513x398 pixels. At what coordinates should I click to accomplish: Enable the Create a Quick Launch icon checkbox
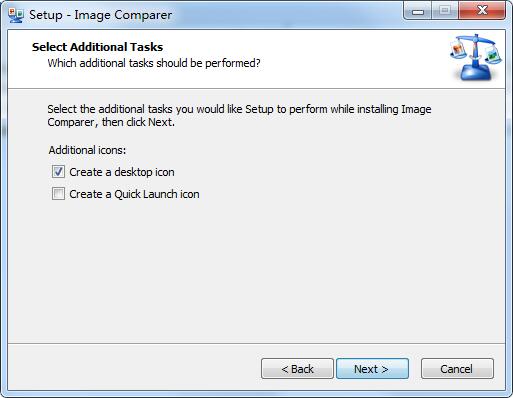coord(58,194)
